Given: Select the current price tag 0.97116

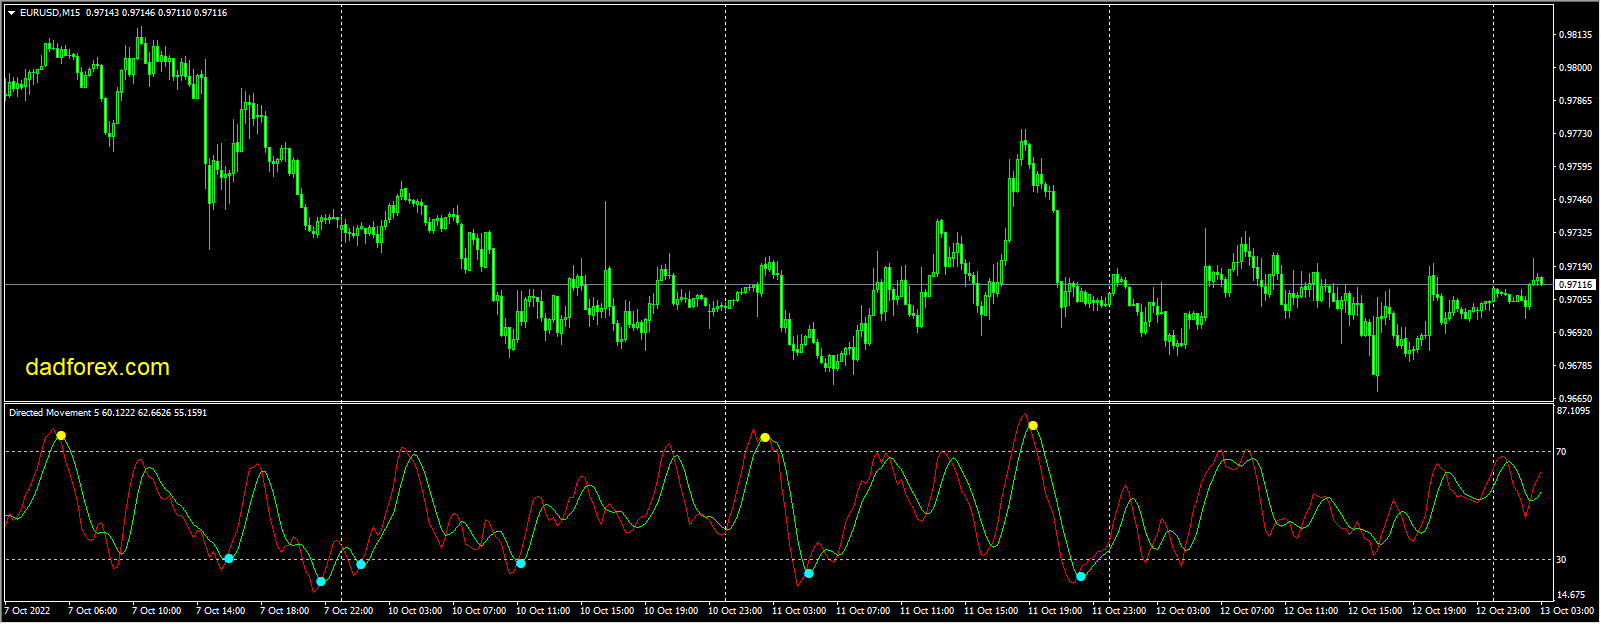Looking at the screenshot, I should (x=1575, y=285).
